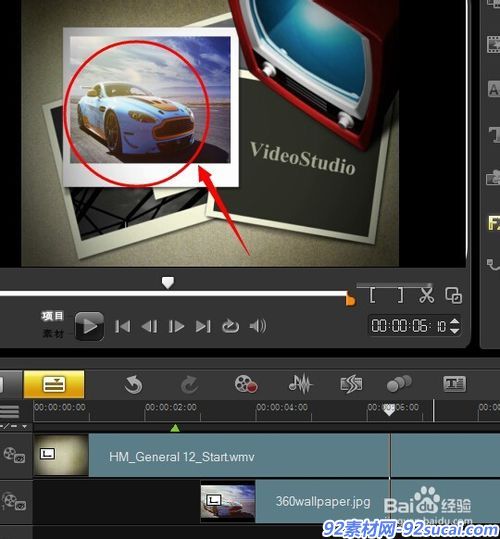Set mark-in with left bracket
Viewport: 500px width, 539px height.
(x=373, y=296)
